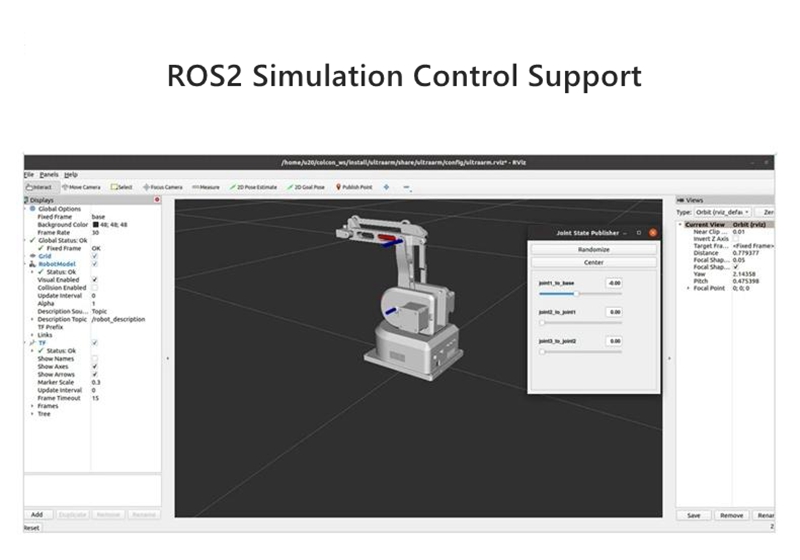Image resolution: width=800 pixels, height=560 pixels.
Task: Activate the Publish Point tool
Action: 354,187
